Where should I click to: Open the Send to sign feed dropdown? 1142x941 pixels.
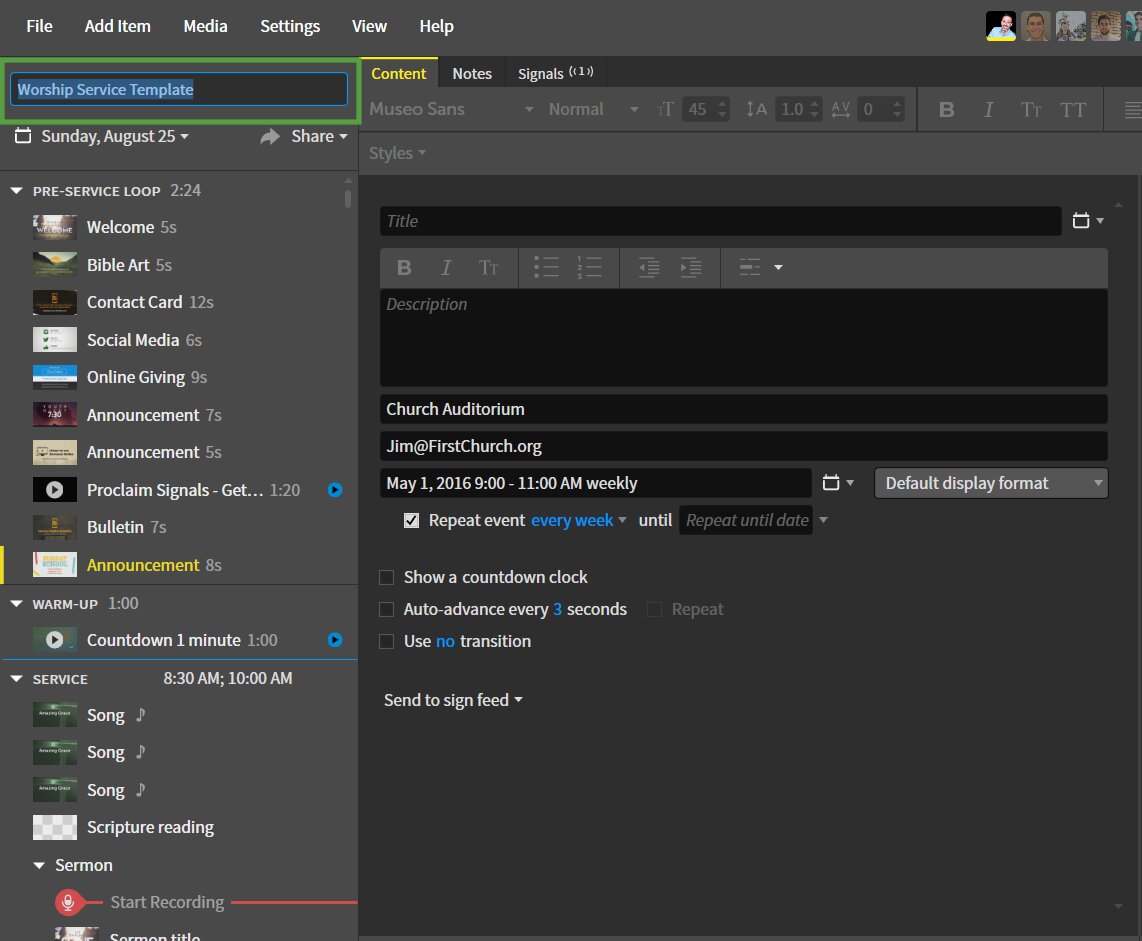pos(453,701)
